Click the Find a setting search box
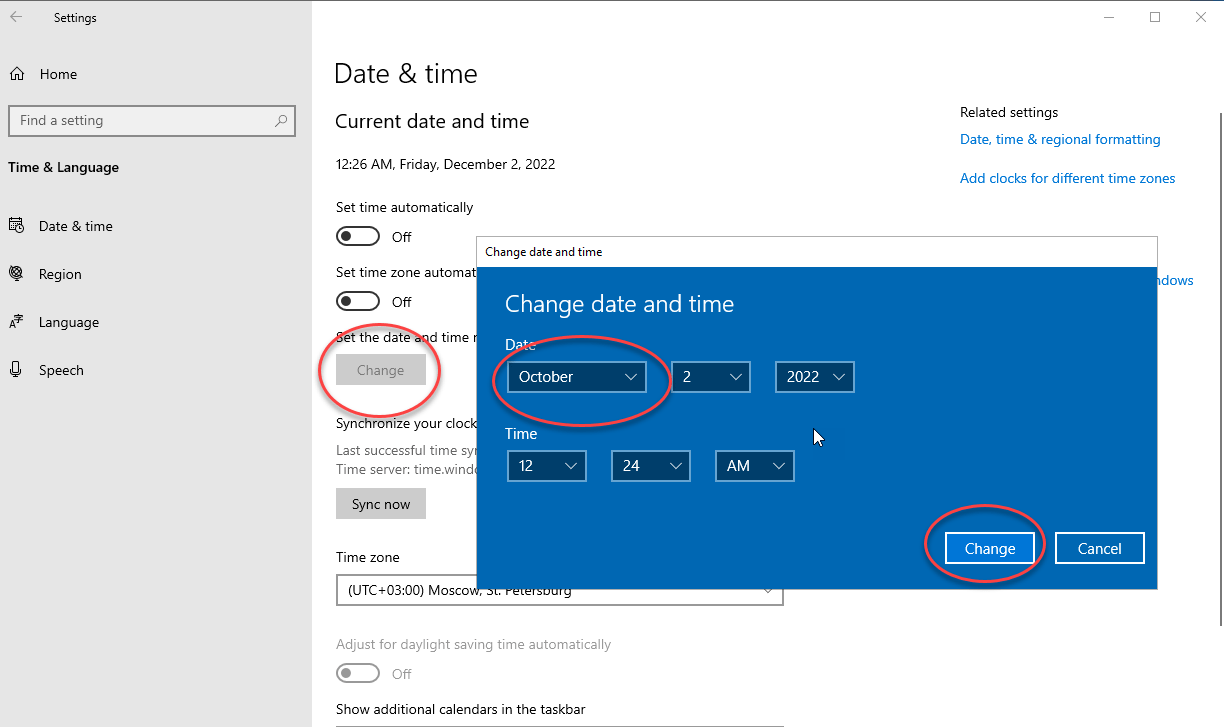Image resolution: width=1224 pixels, height=727 pixels. click(152, 120)
